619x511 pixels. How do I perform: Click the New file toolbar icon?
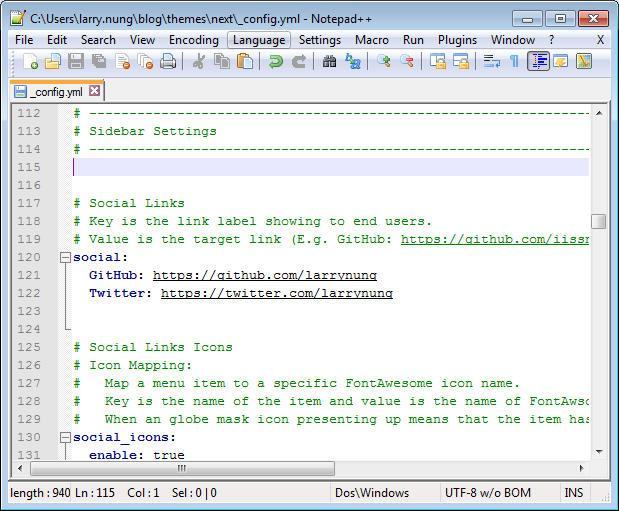click(30, 62)
